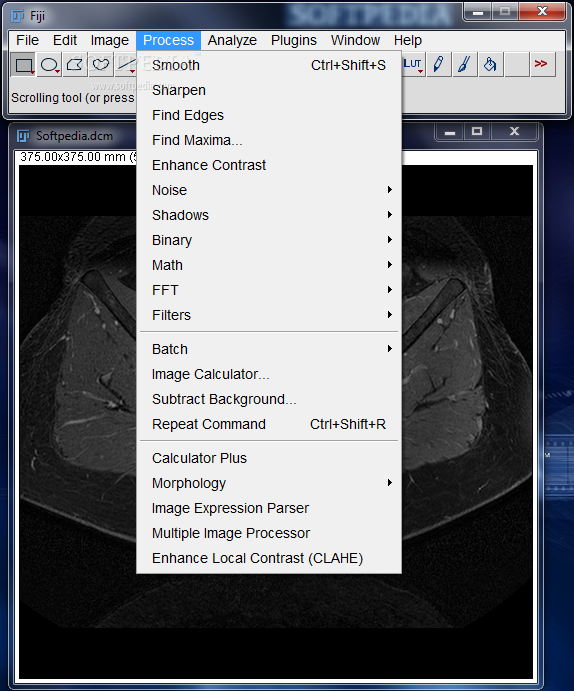Select the Freehand selection tool
The height and width of the screenshot is (691, 574).
[101, 65]
